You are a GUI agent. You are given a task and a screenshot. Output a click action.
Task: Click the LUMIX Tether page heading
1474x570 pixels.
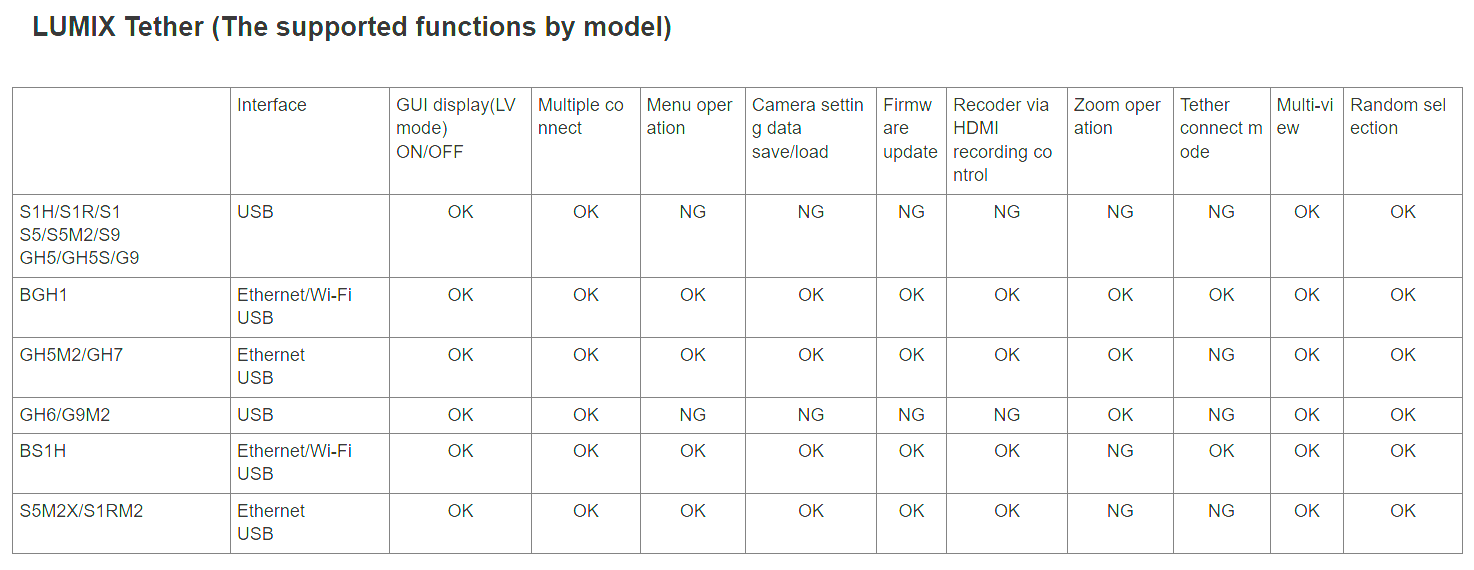pos(352,27)
